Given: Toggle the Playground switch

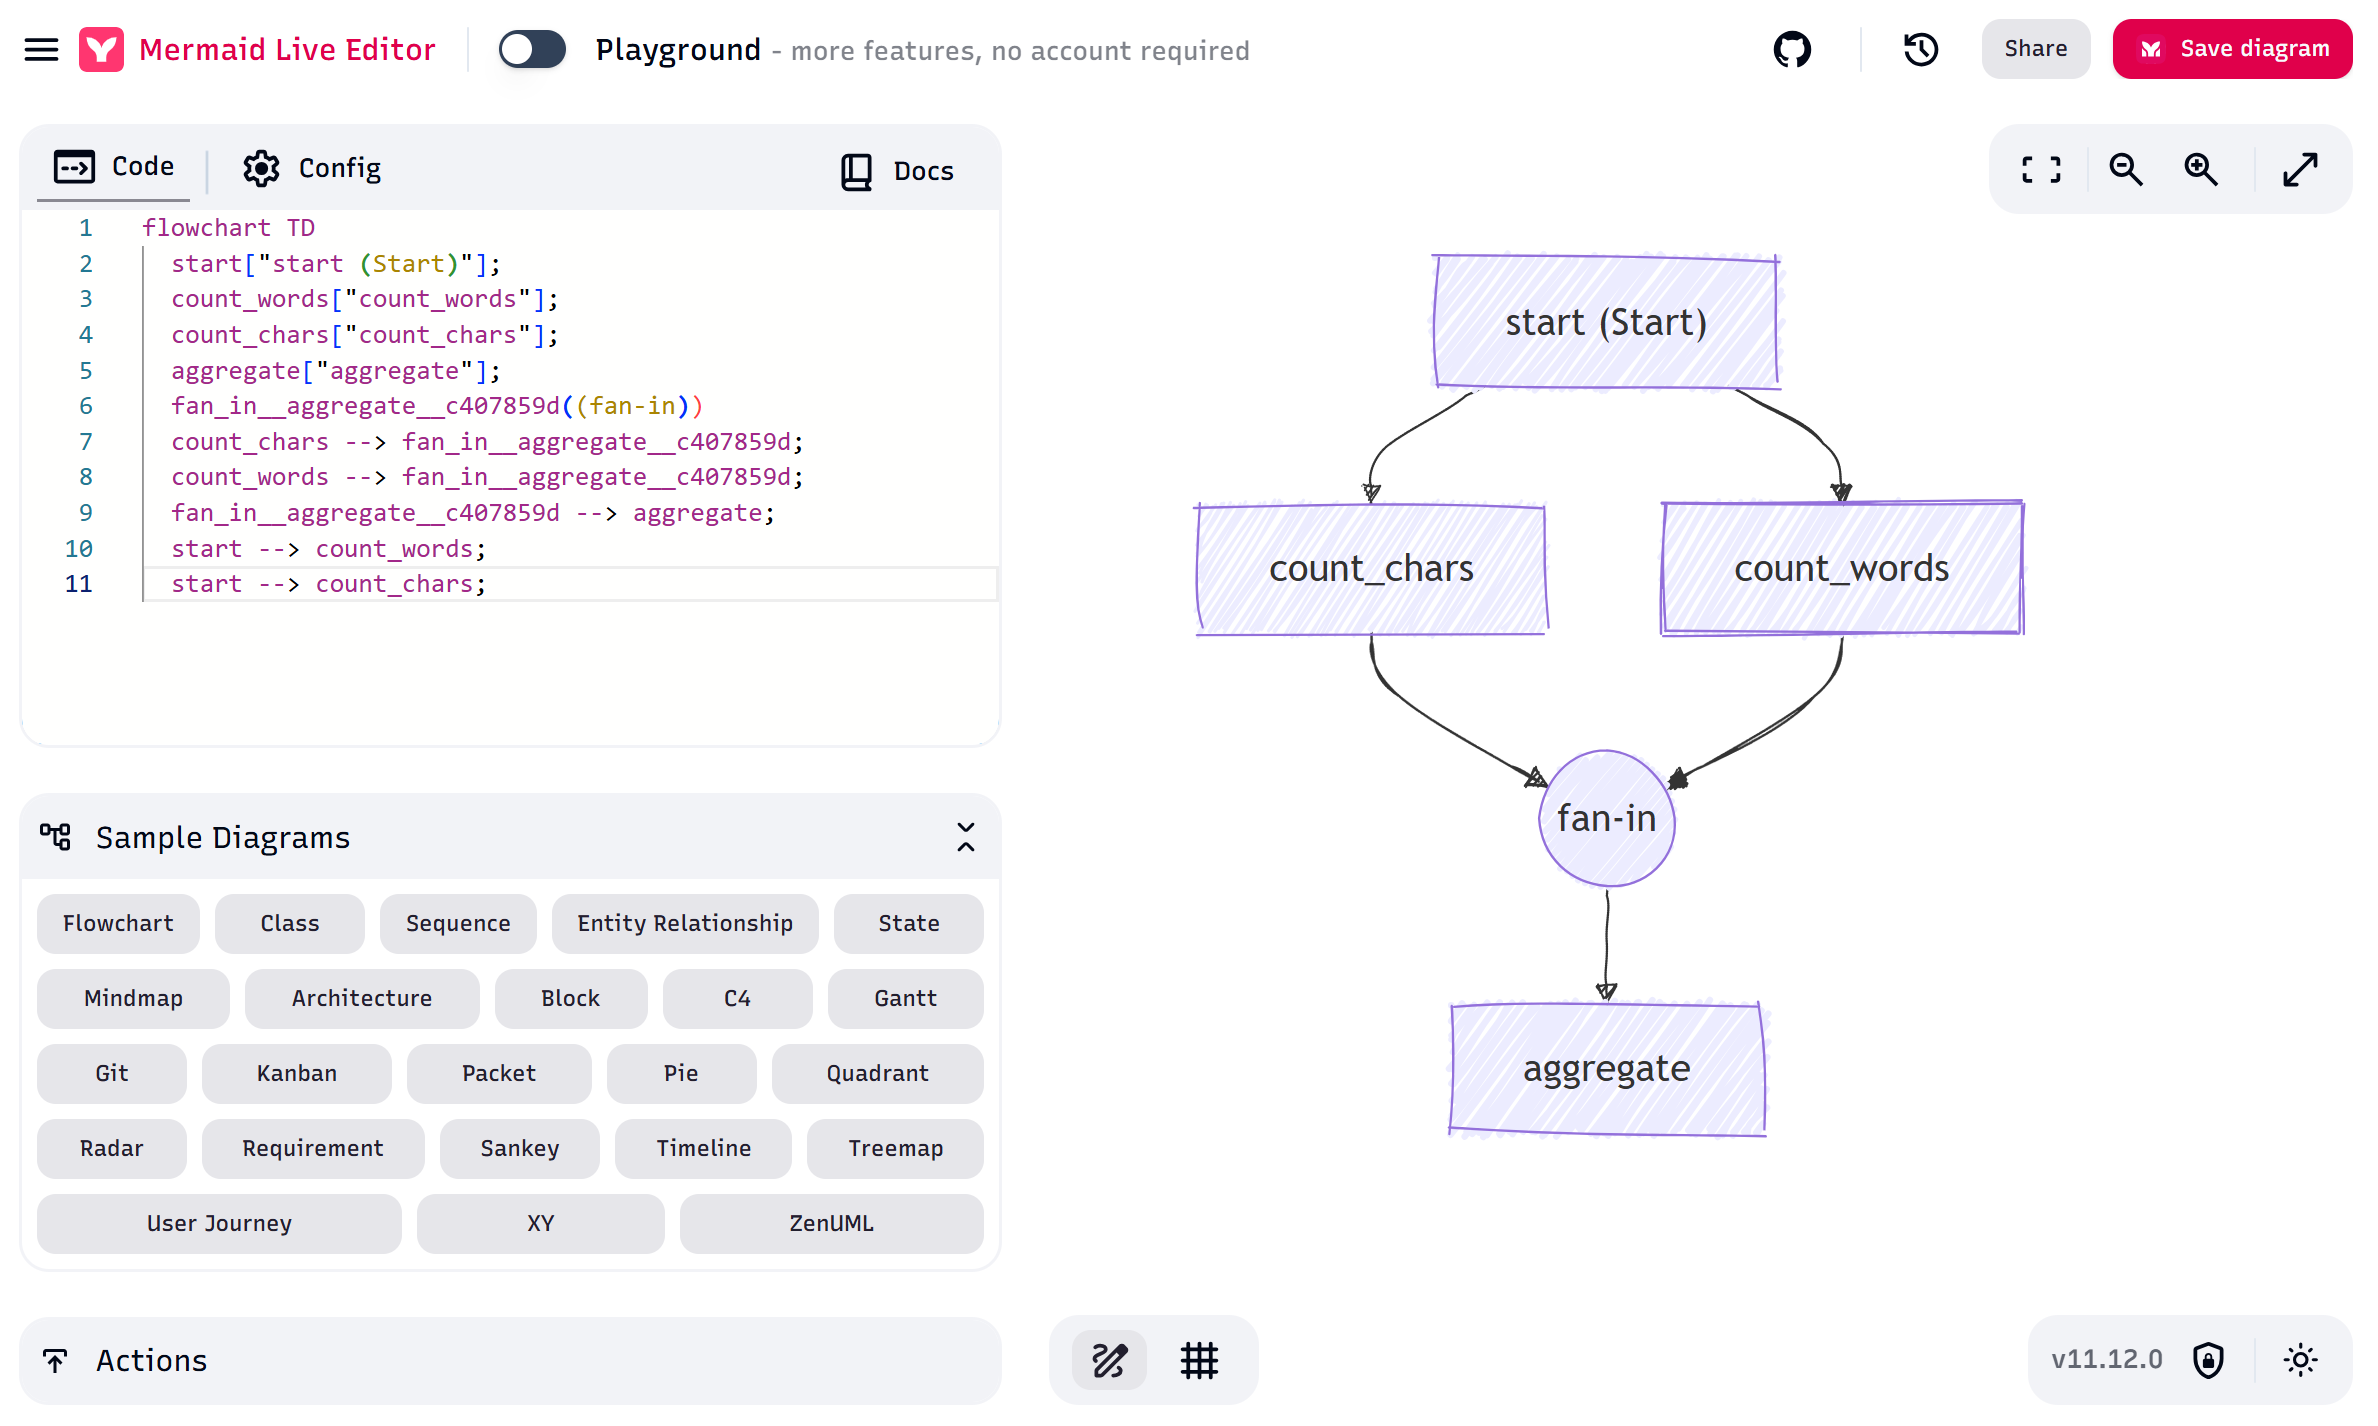Looking at the screenshot, I should (532, 49).
